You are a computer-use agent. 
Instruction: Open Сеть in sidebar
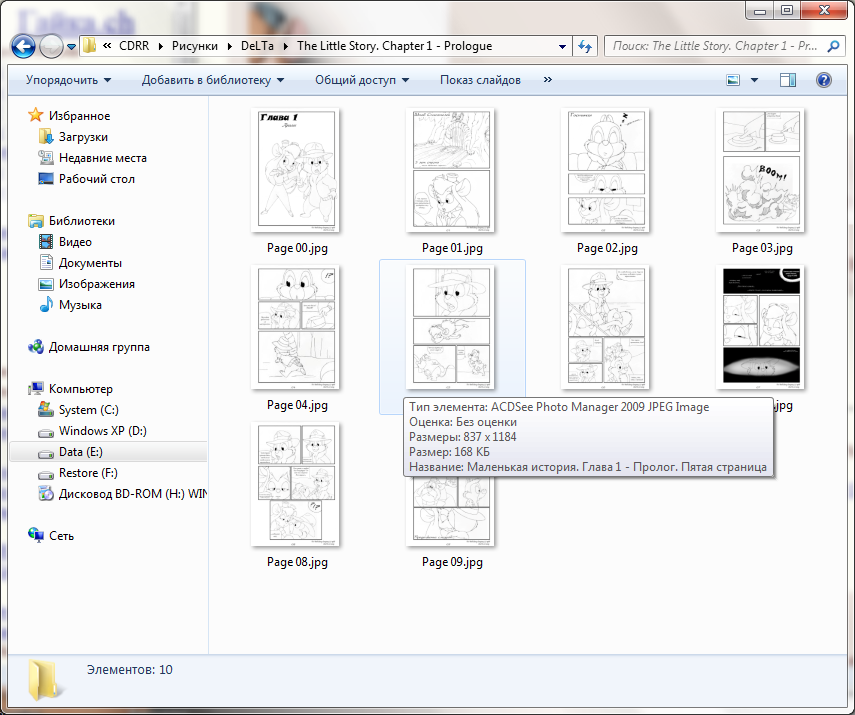pyautogui.click(x=61, y=536)
